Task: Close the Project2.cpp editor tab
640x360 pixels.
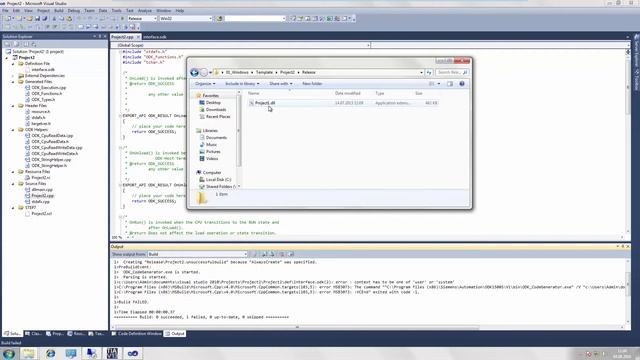Action: [x=138, y=37]
